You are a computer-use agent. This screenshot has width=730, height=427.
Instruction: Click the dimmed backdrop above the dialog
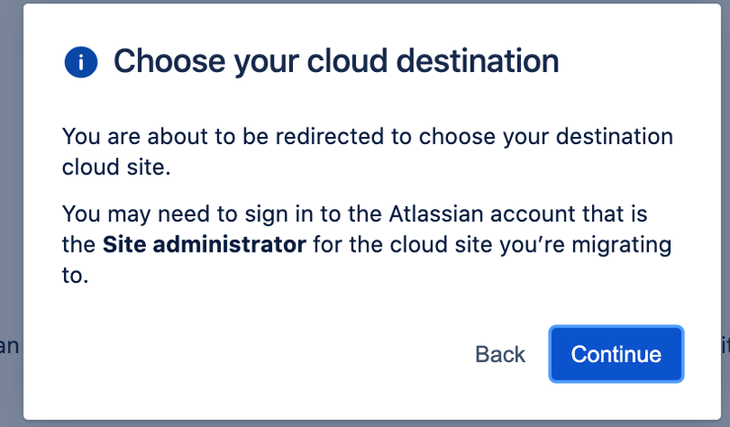(x=365, y=1)
